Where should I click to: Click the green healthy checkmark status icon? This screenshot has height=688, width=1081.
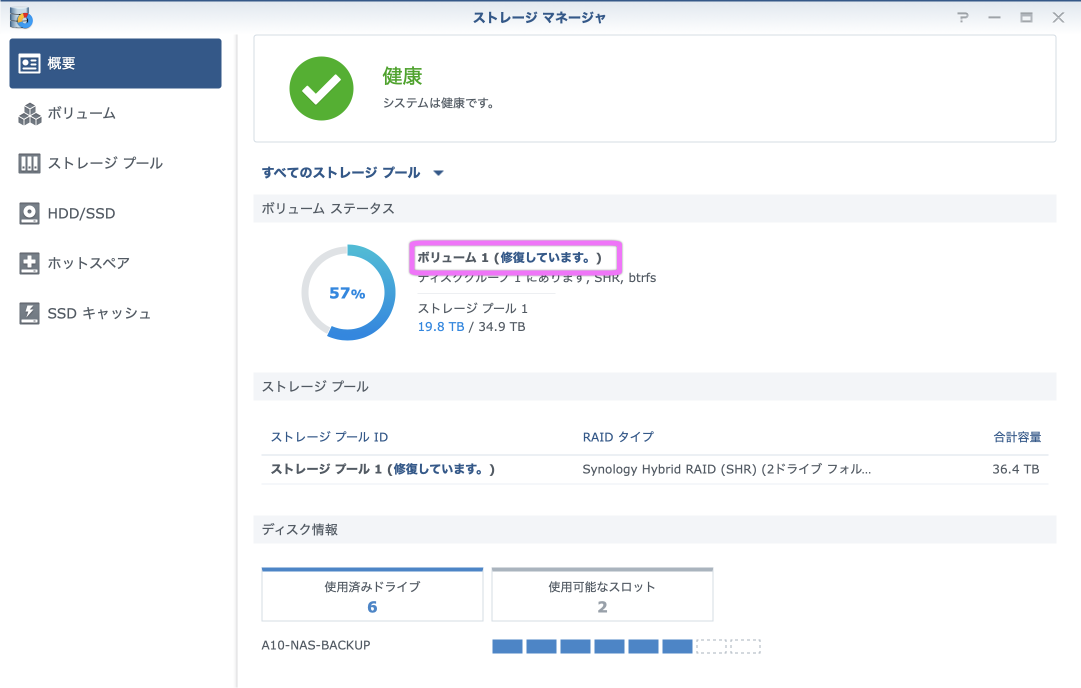click(x=321, y=88)
